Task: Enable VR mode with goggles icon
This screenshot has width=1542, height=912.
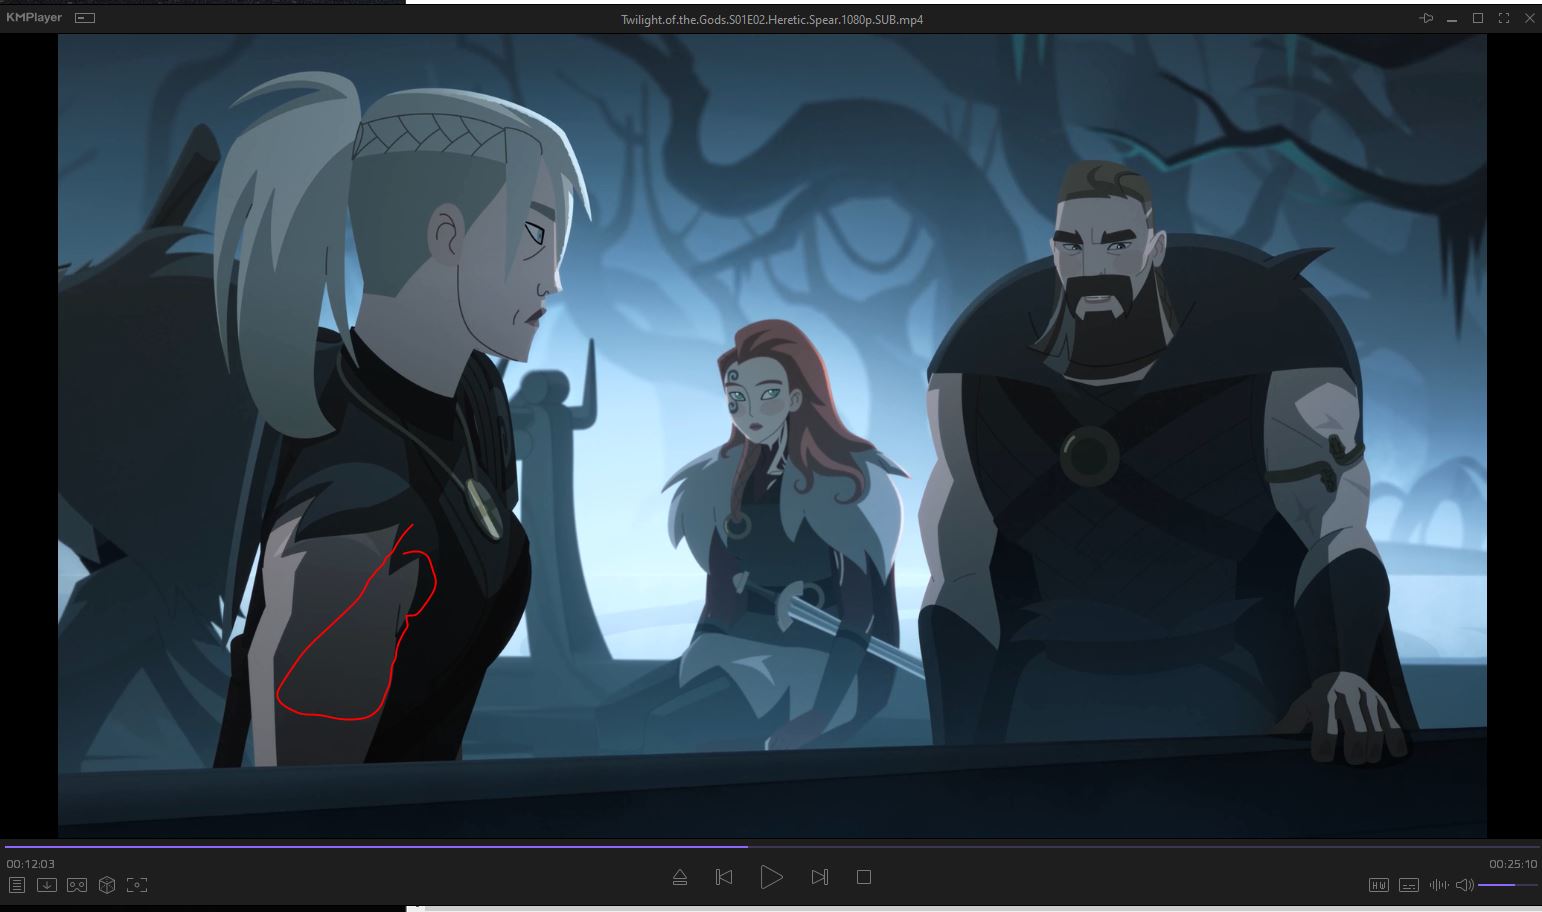Action: click(77, 885)
